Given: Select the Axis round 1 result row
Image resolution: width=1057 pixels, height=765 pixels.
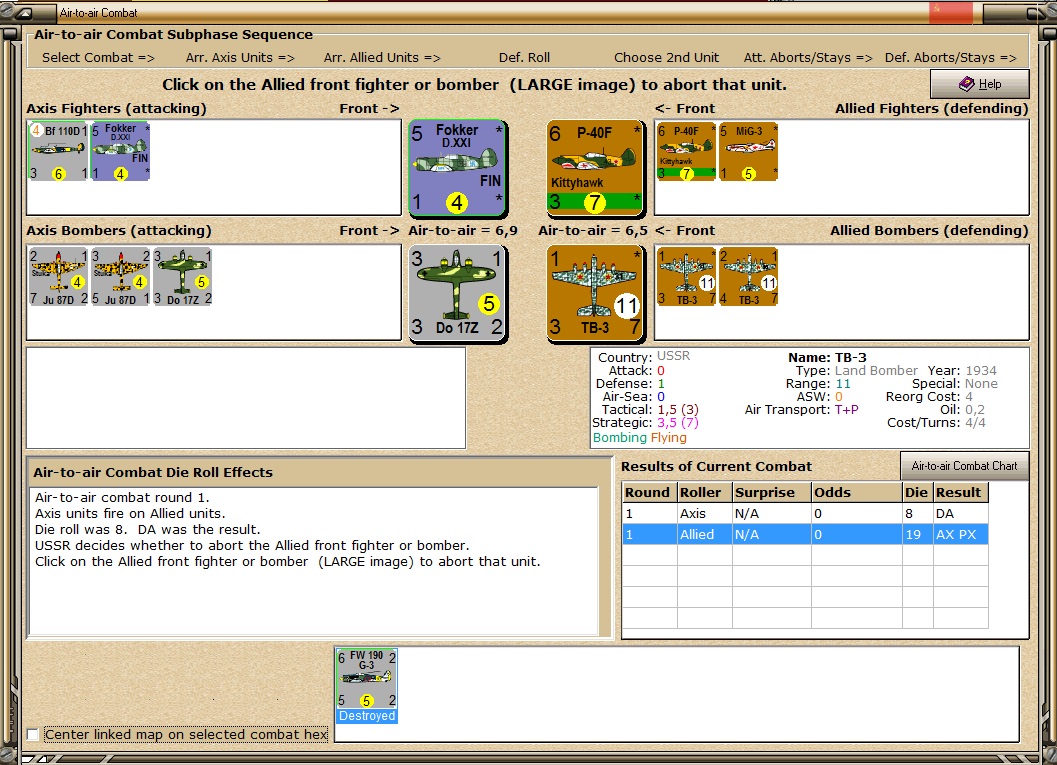Looking at the screenshot, I should [806, 514].
